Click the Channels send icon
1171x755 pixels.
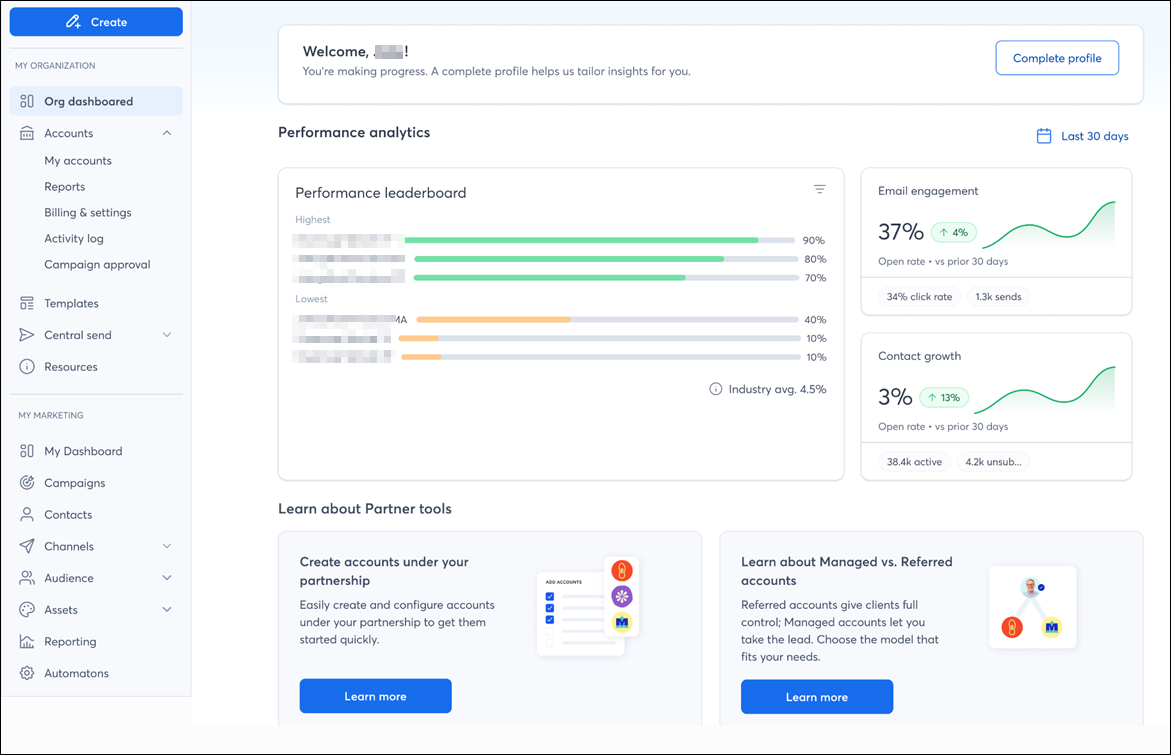(27, 546)
